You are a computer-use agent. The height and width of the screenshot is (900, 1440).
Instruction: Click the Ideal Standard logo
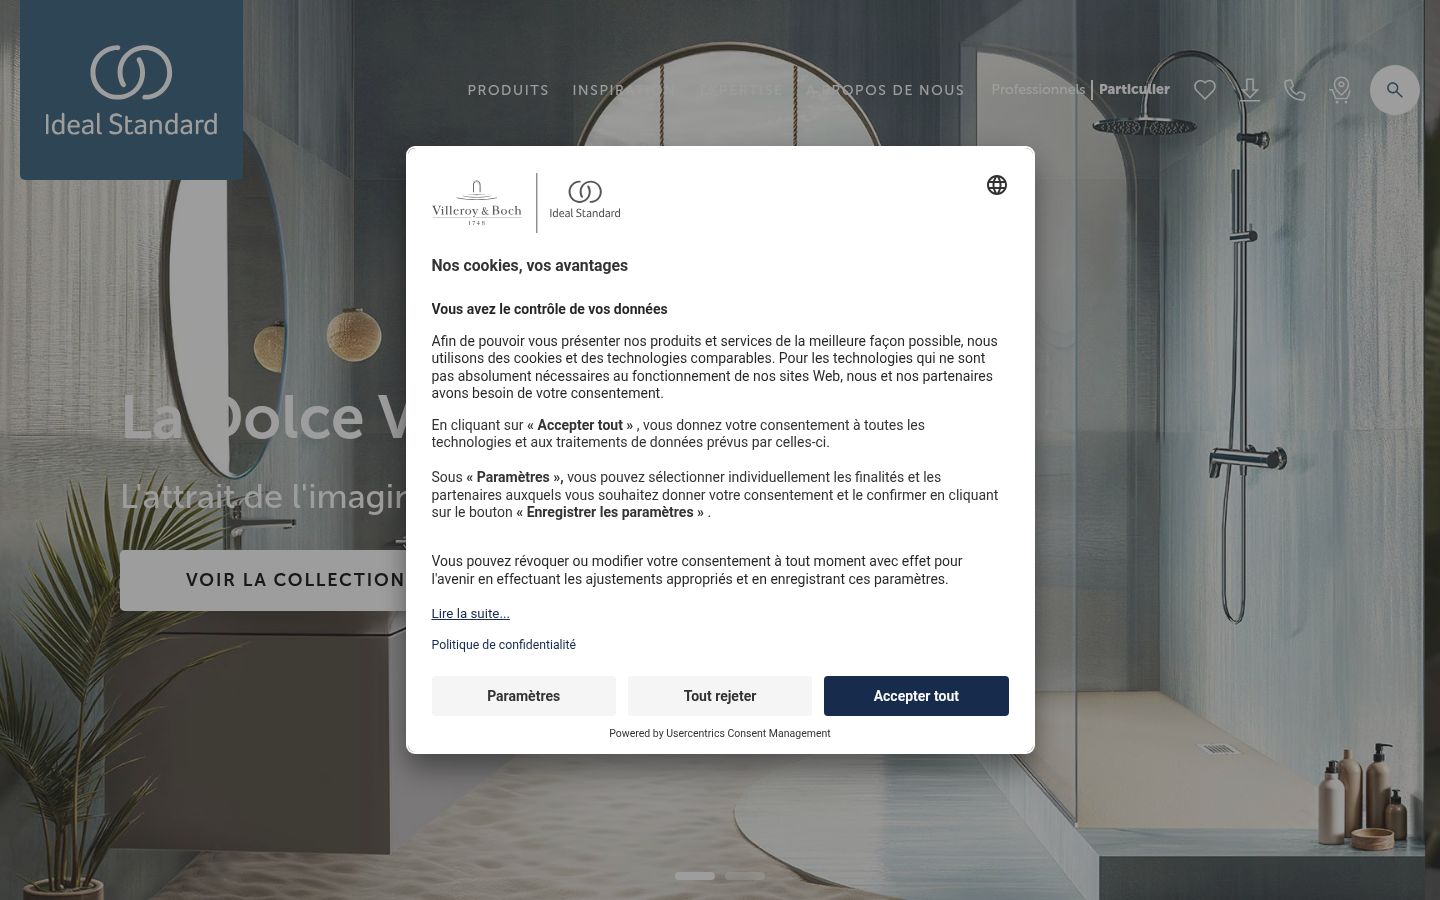click(131, 90)
